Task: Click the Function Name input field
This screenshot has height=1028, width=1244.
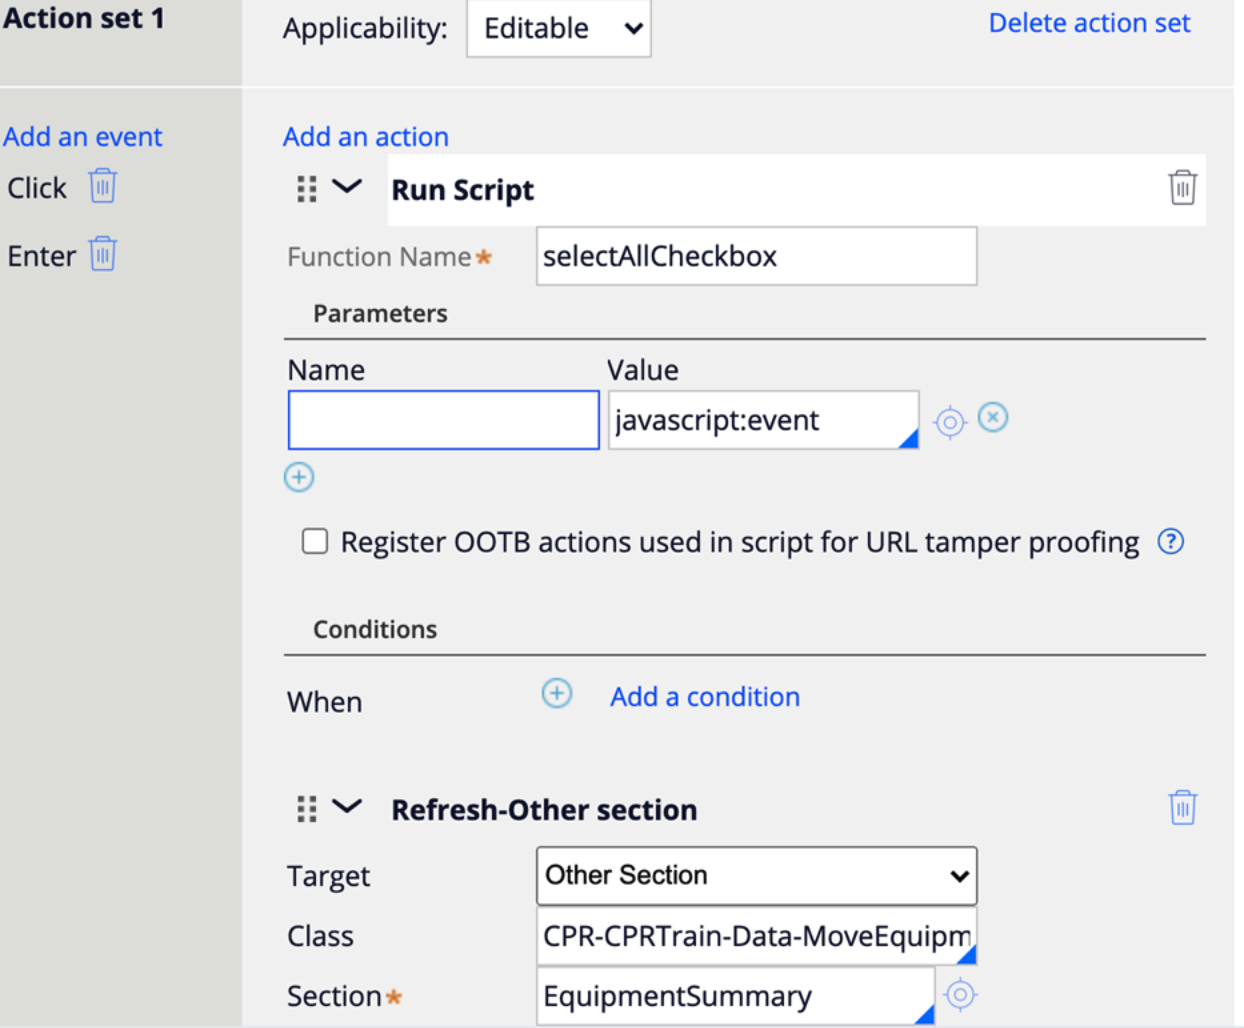Action: 756,257
